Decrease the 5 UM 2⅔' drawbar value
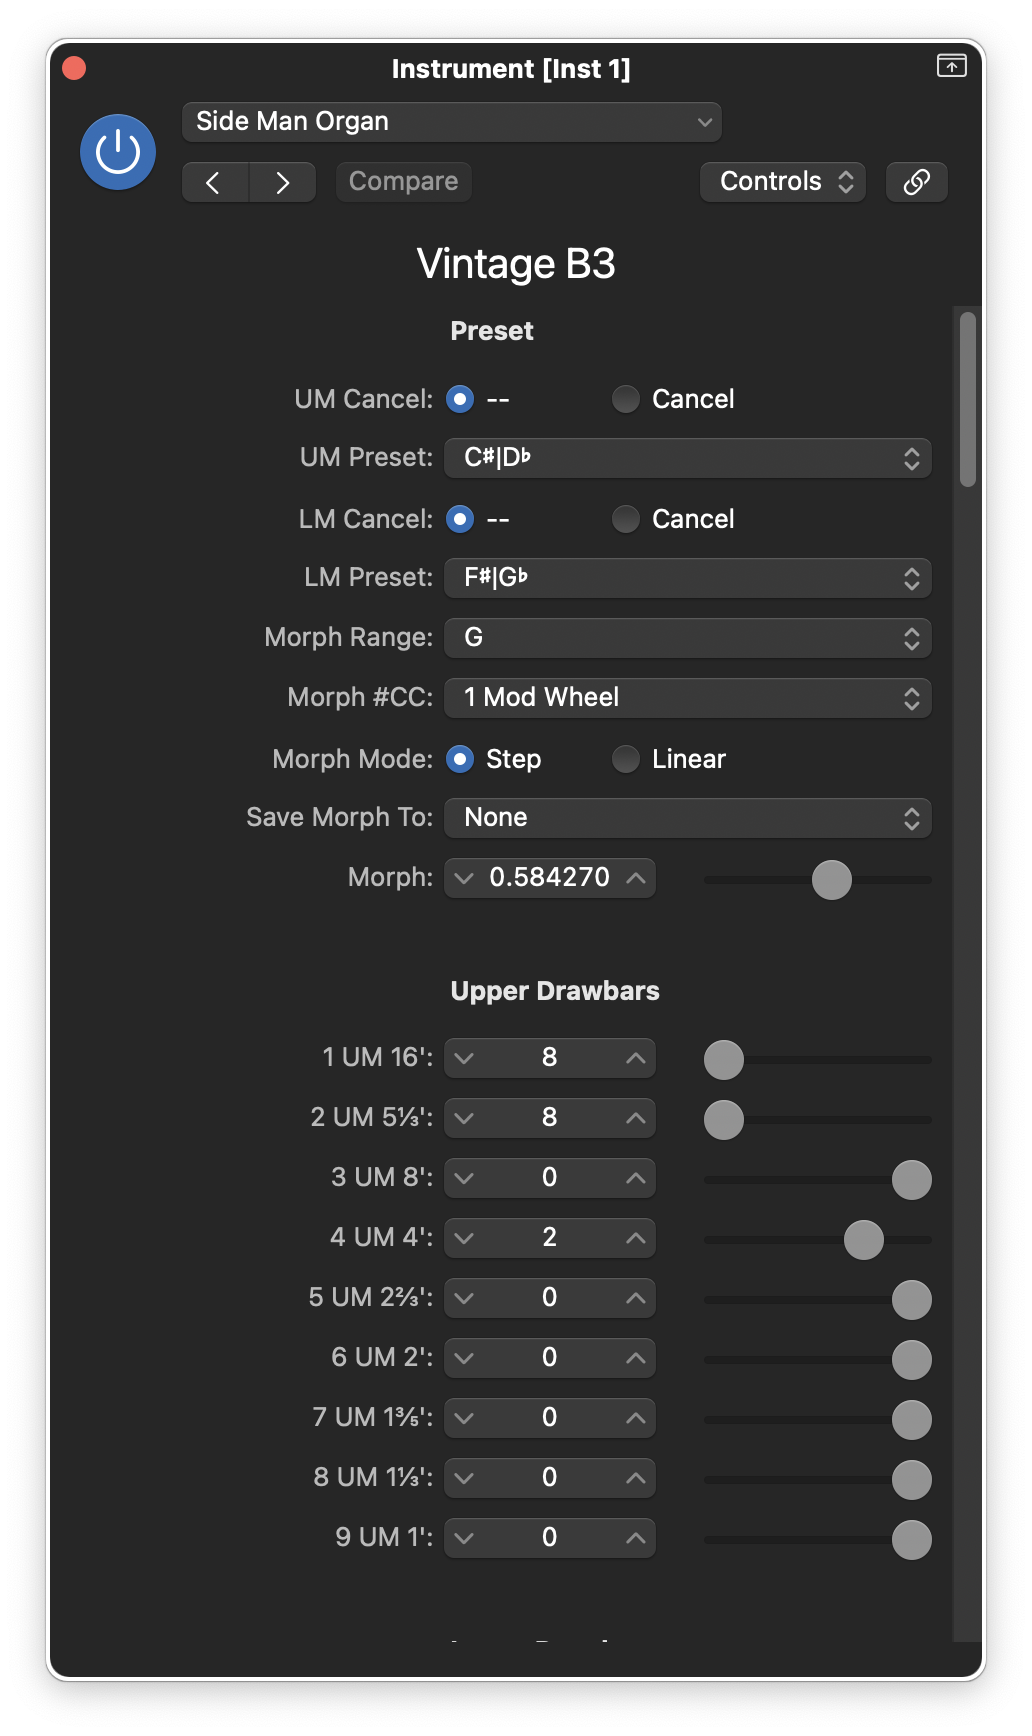The width and height of the screenshot is (1032, 1736). click(464, 1298)
